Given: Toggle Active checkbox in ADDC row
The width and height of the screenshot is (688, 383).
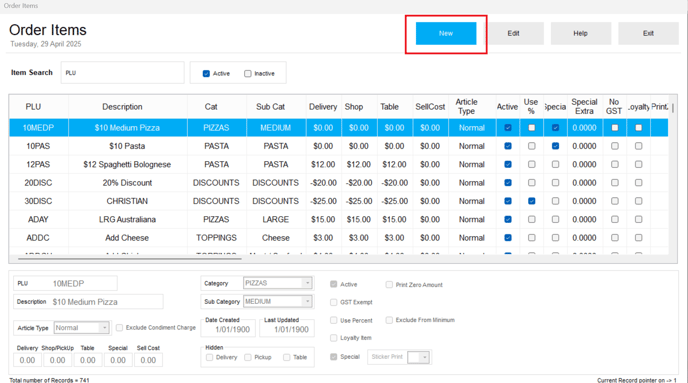Looking at the screenshot, I should click(508, 238).
